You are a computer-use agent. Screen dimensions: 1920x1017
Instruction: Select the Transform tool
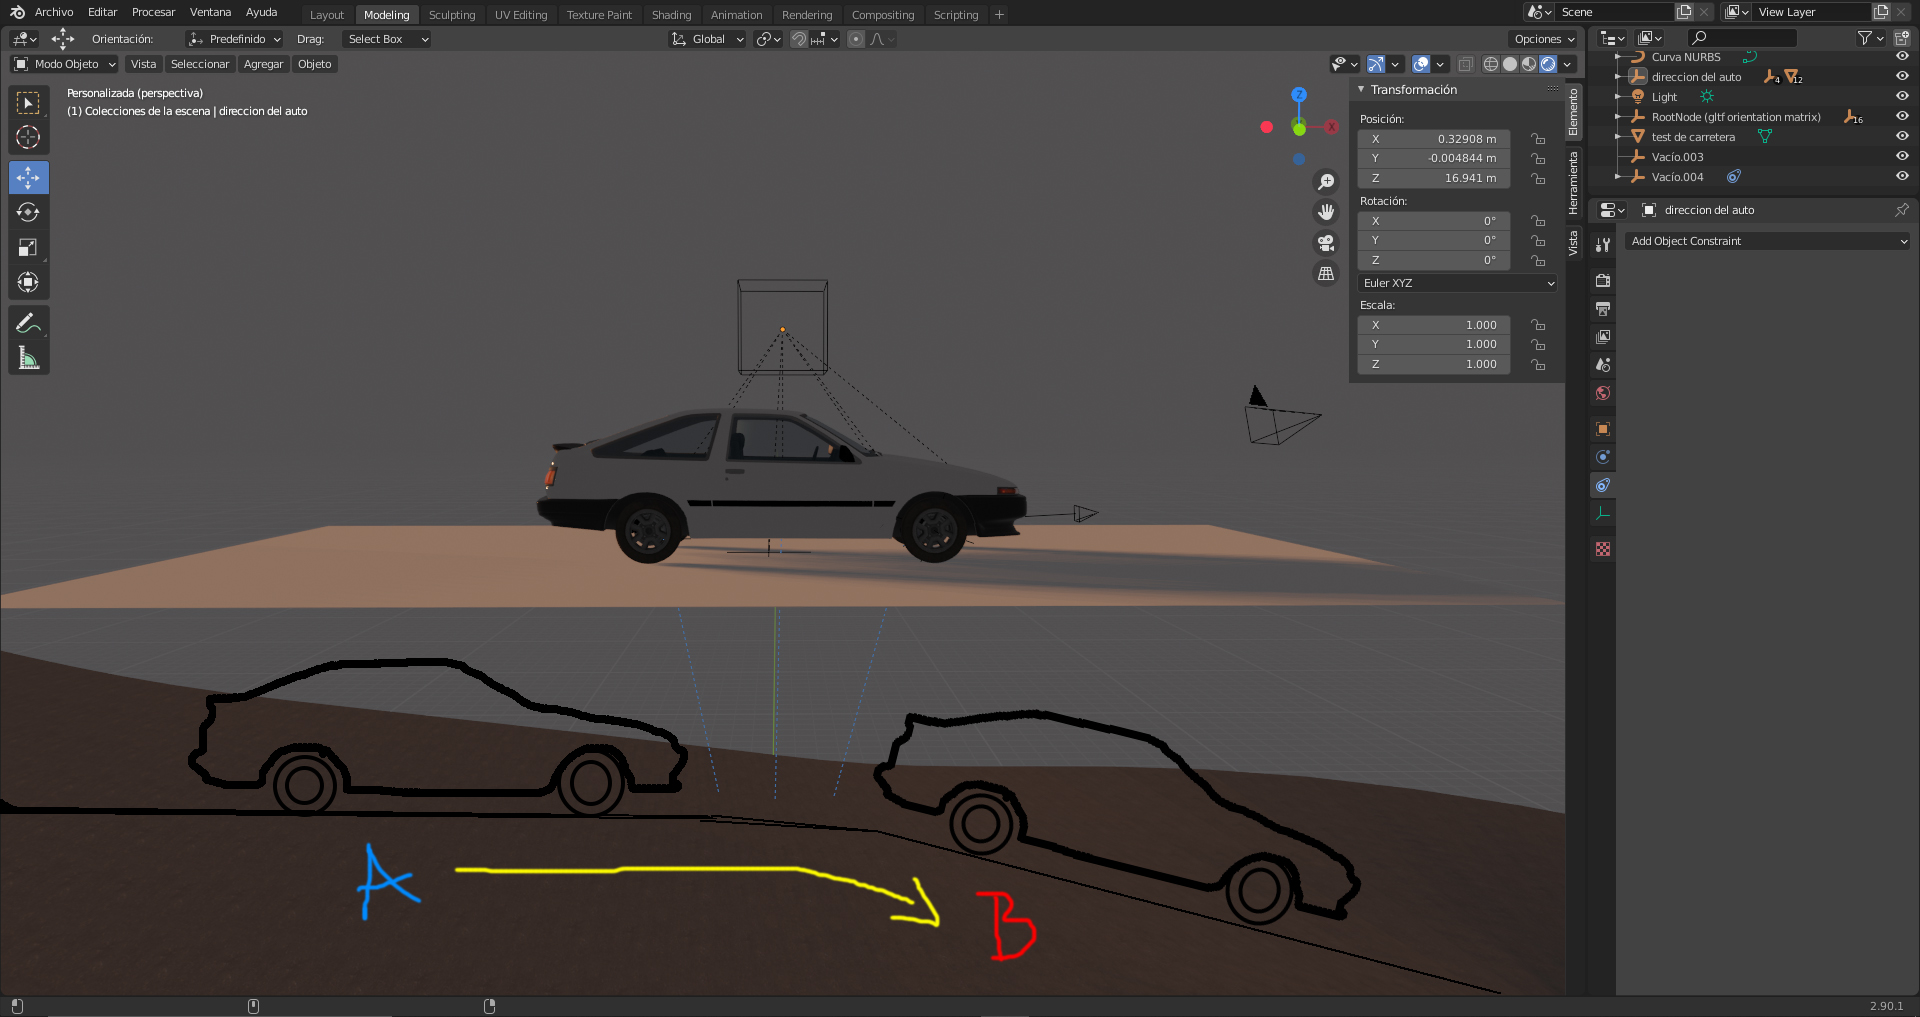28,283
